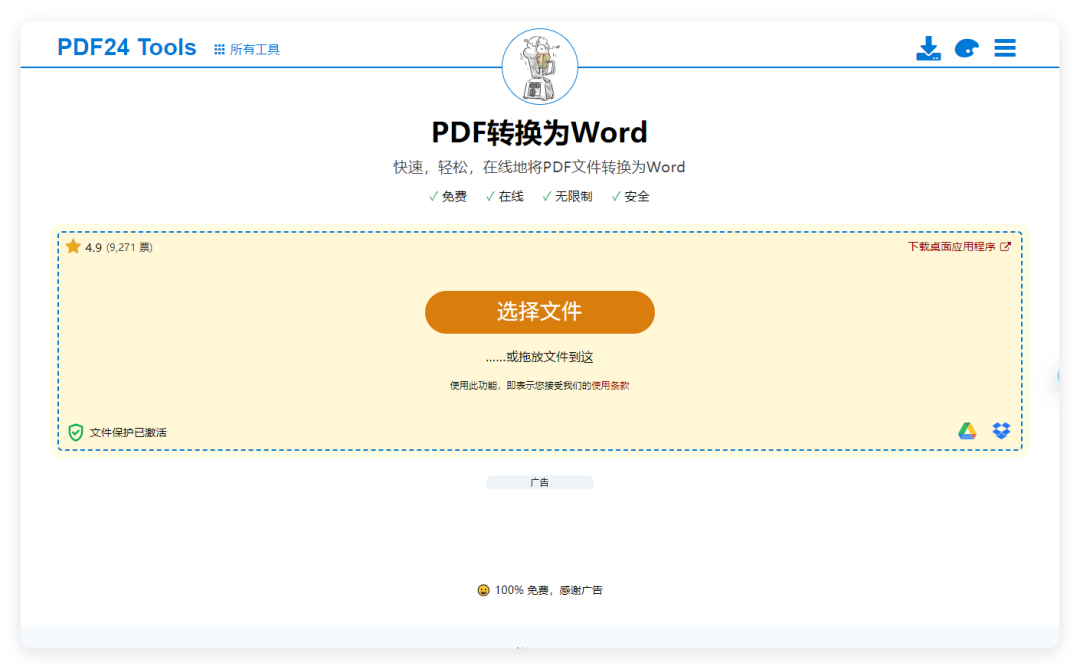Click the 广告 ad label
The image size is (1080, 669).
539,482
